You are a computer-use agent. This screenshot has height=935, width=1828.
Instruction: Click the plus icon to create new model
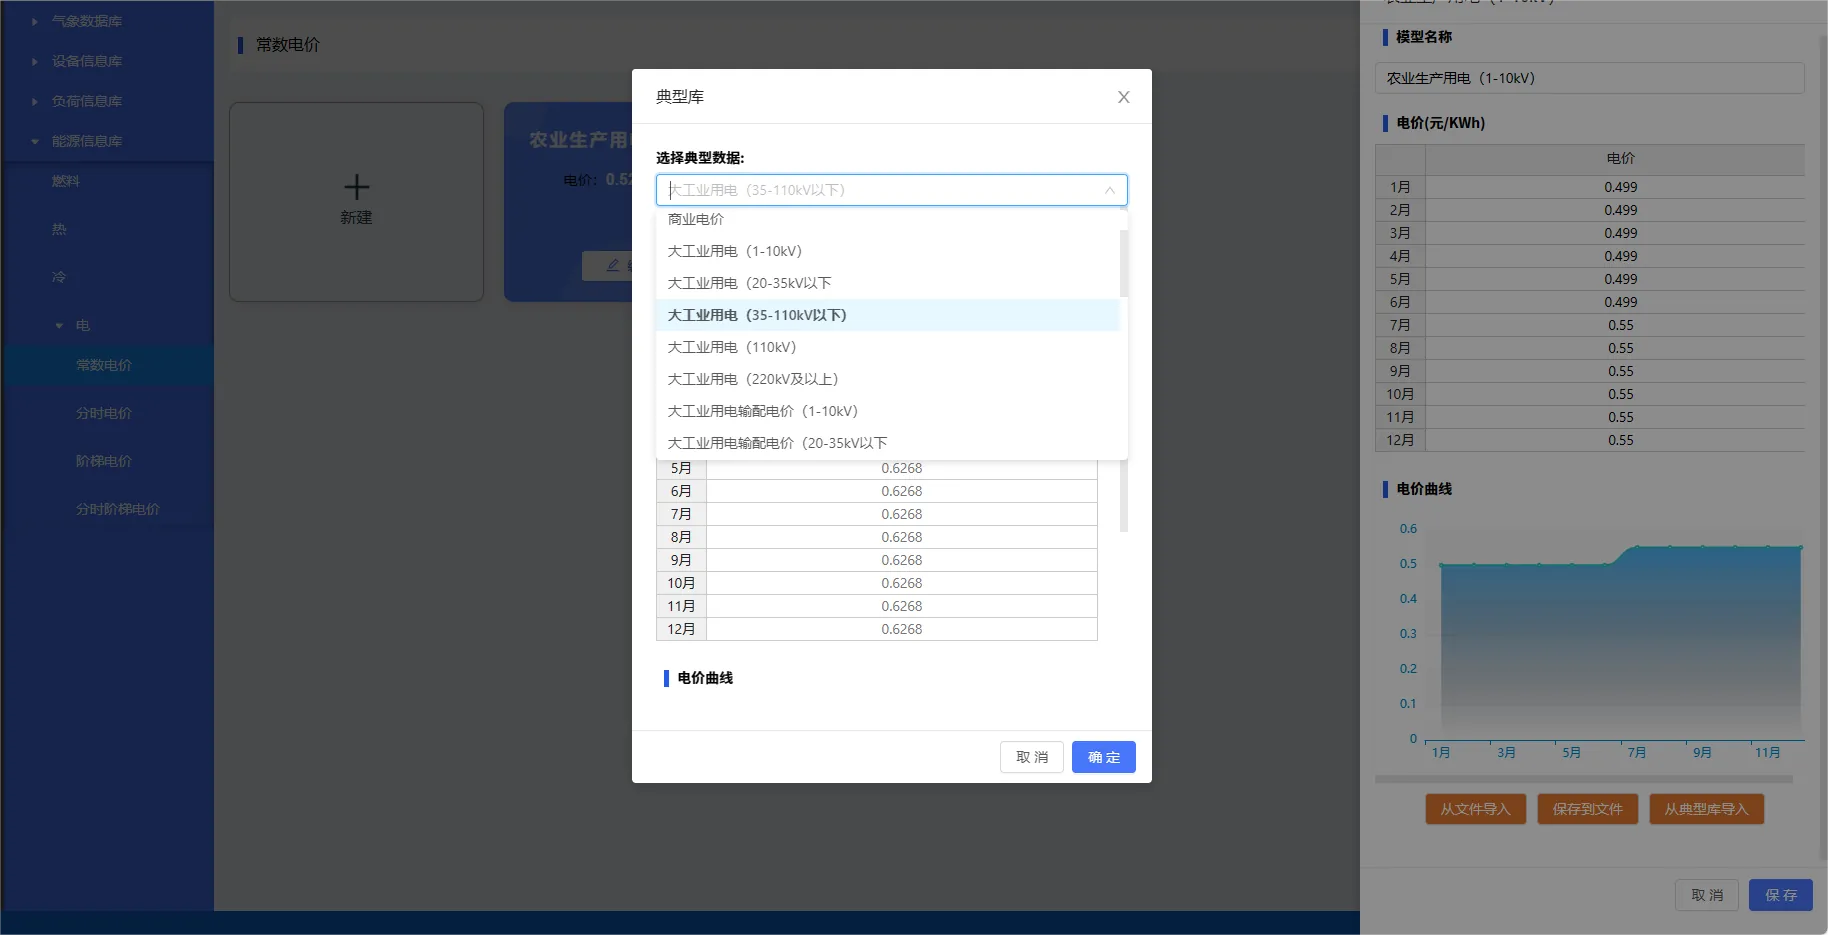[357, 187]
